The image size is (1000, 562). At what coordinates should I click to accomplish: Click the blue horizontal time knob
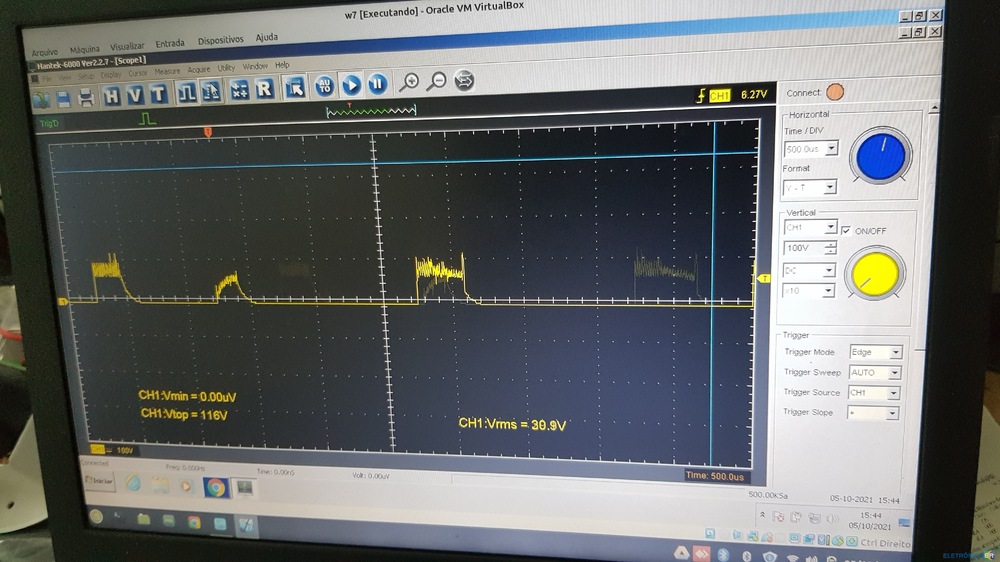click(881, 156)
